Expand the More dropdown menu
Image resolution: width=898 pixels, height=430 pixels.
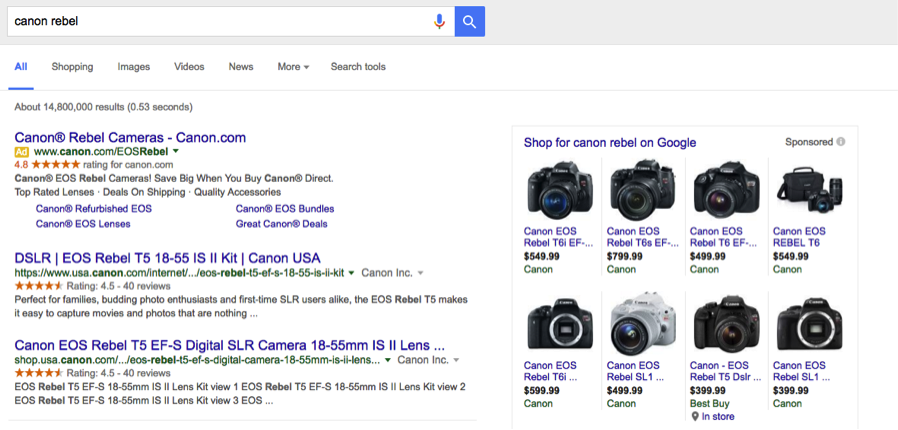[x=293, y=67]
